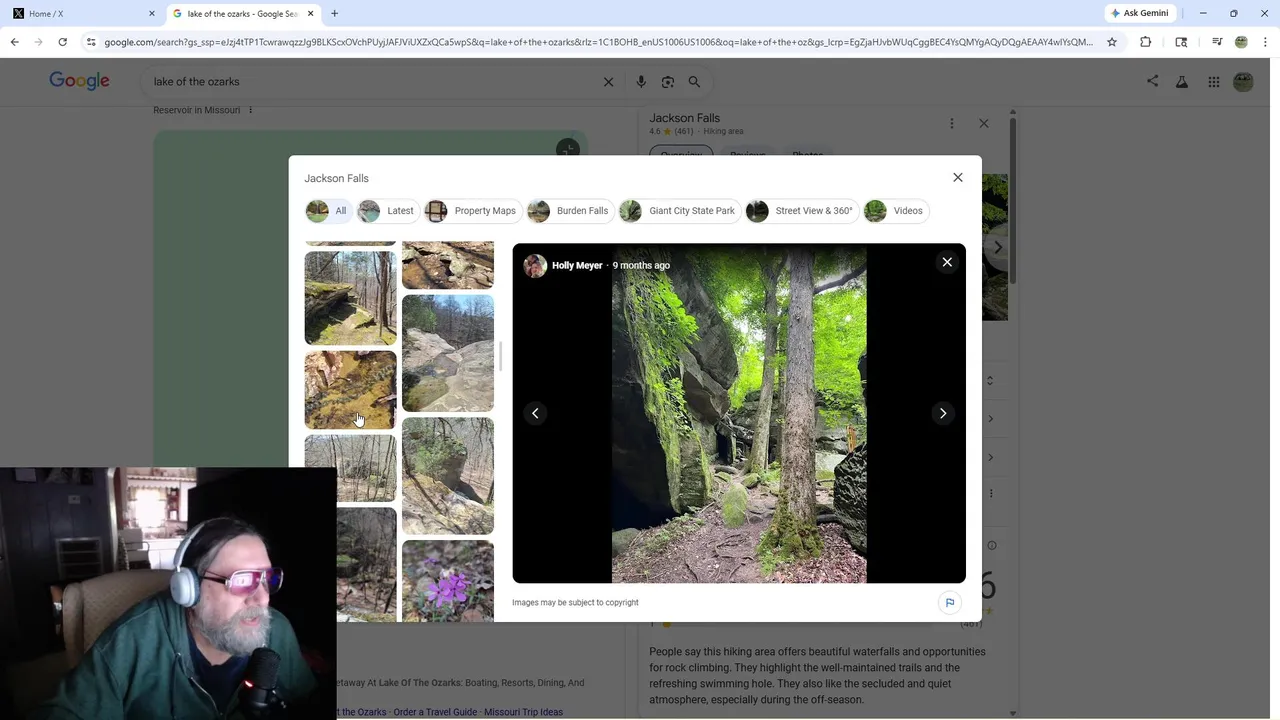Select the Giant City State Park chip
This screenshot has width=1280, height=720.
[x=679, y=211]
